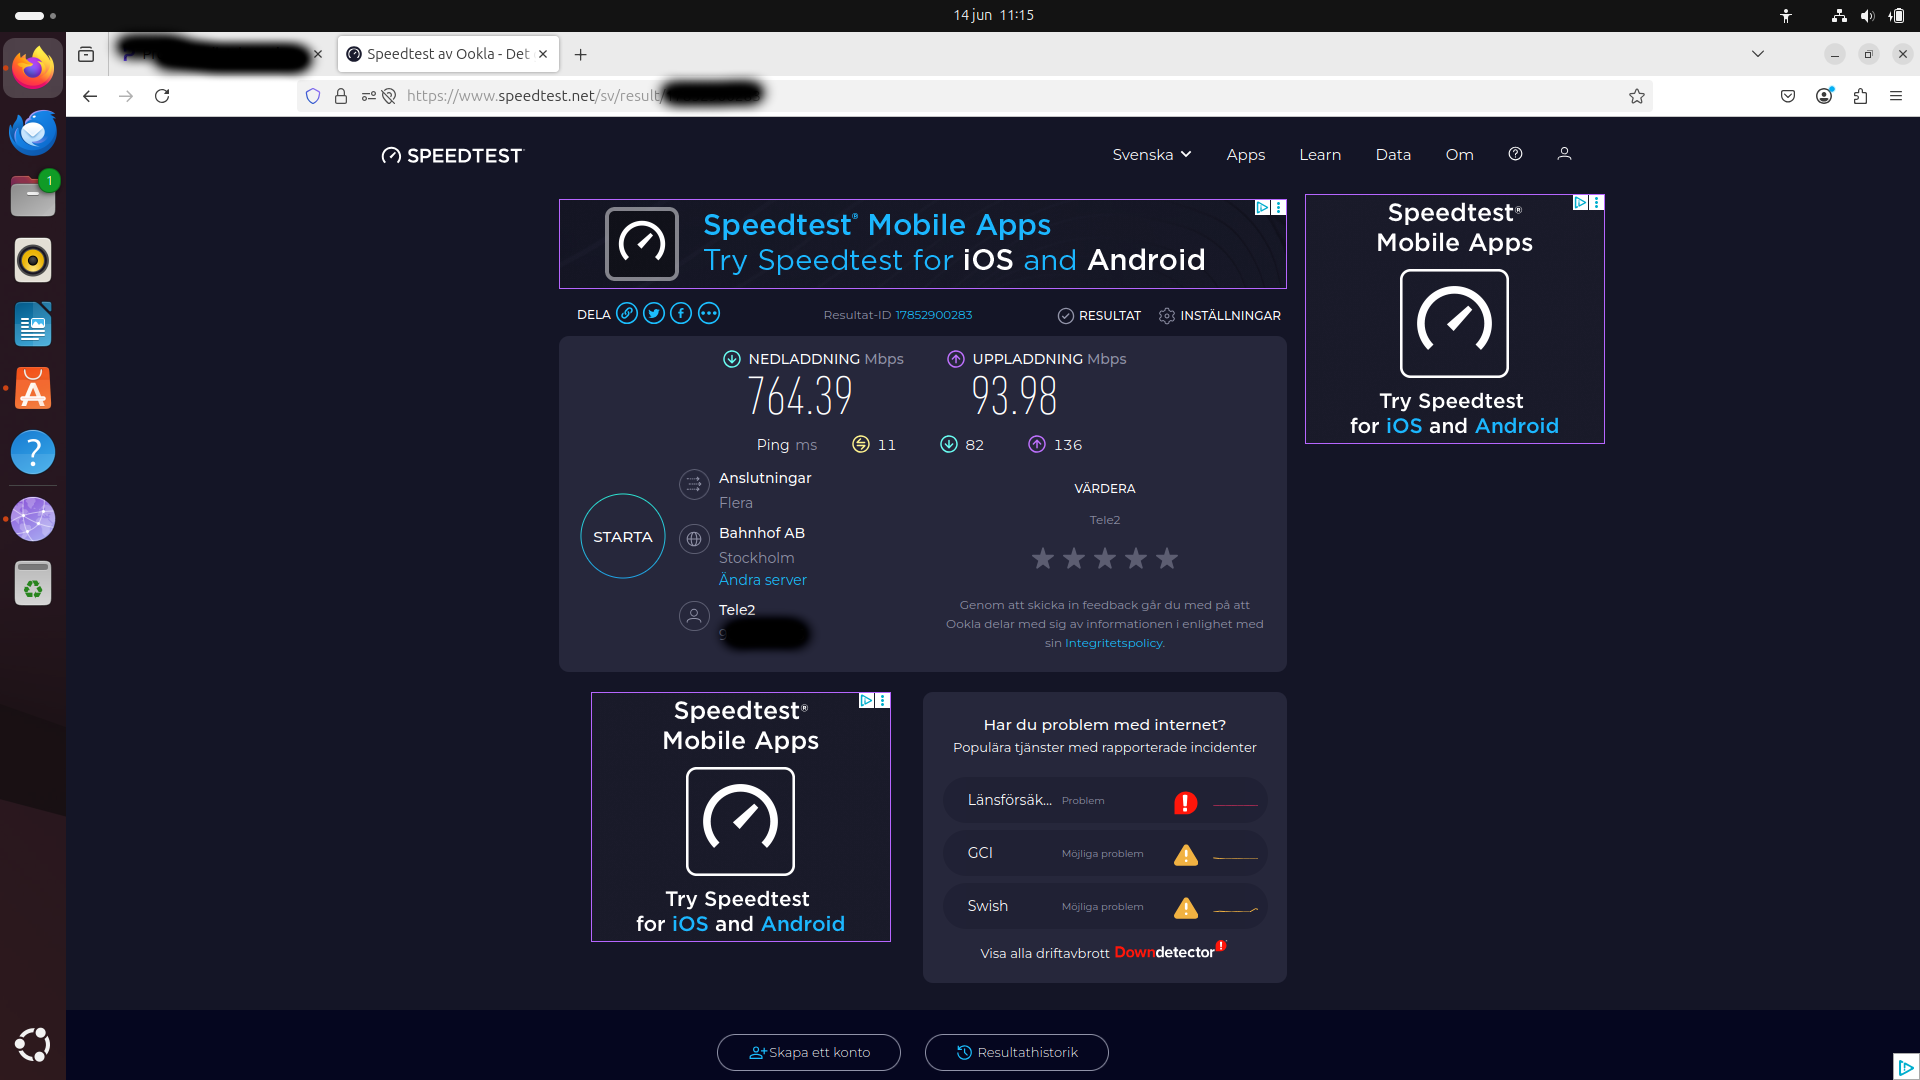The height and width of the screenshot is (1080, 1920).
Task: Open Trash from the dock
Action: (x=33, y=583)
